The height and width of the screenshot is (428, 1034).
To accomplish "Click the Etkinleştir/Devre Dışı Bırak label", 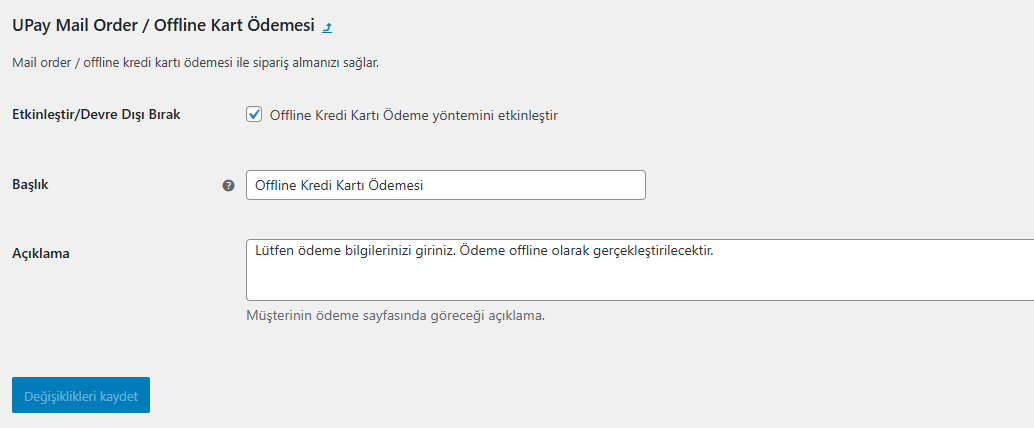I will (96, 114).
